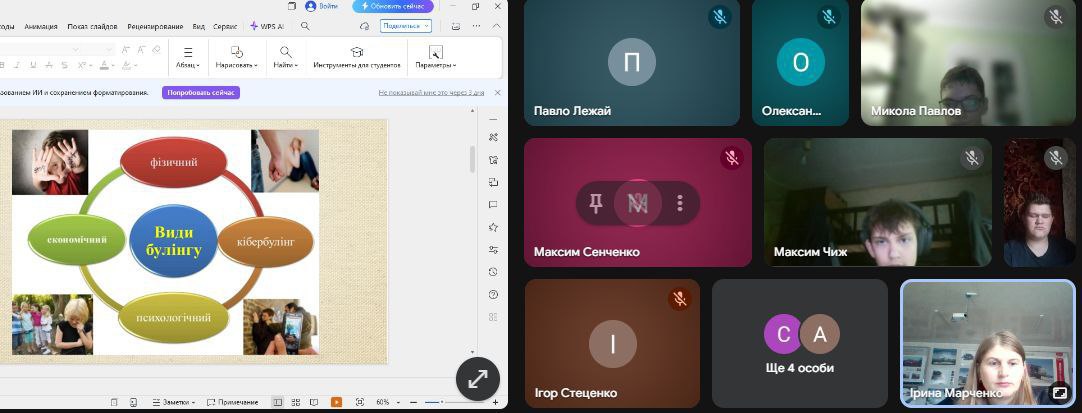The image size is (1082, 413).
Task: Open more options for Максим Сенченко
Action: click(680, 203)
